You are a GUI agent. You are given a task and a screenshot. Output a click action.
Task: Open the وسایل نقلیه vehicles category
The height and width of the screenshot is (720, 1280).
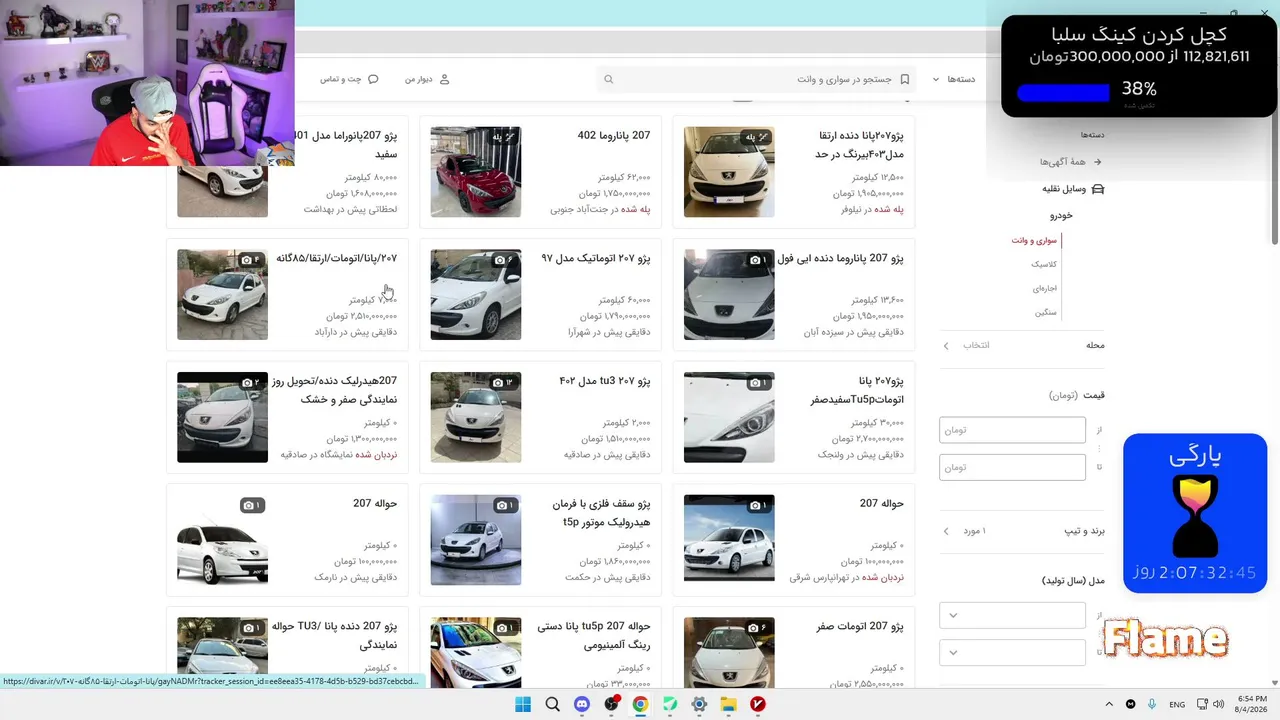tap(1063, 189)
